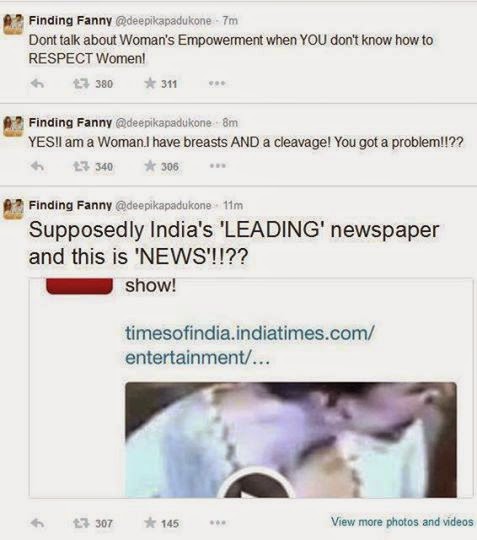Image resolution: width=477 pixels, height=540 pixels.
Task: Open more options on the 11m-old tweet
Action: coord(218,523)
